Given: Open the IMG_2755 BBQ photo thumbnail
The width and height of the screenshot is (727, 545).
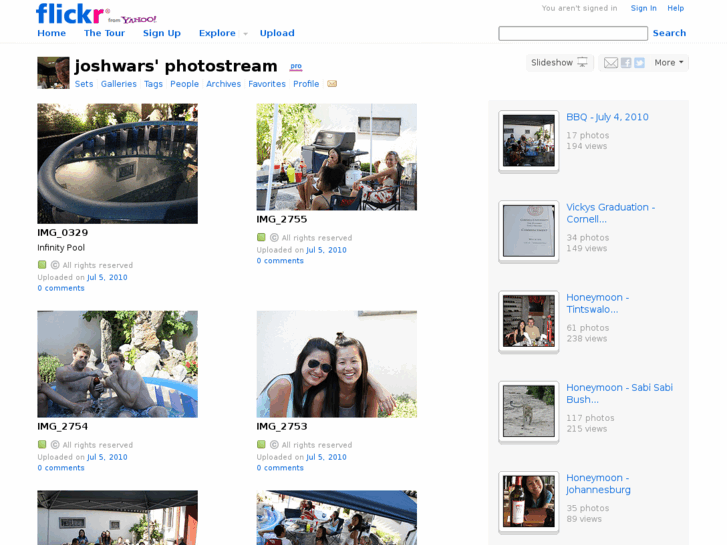Looking at the screenshot, I should coord(337,157).
